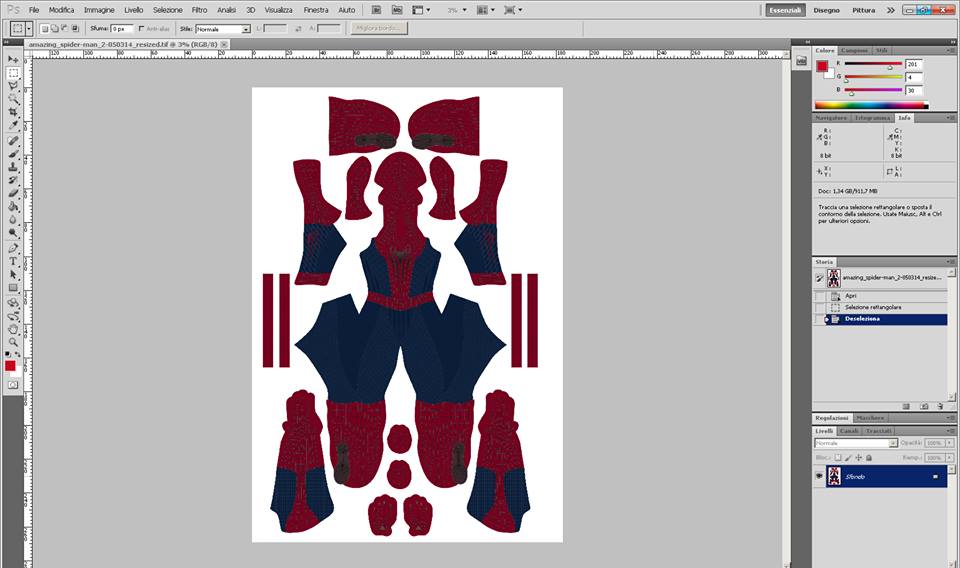Toggle lock all

coord(868,457)
